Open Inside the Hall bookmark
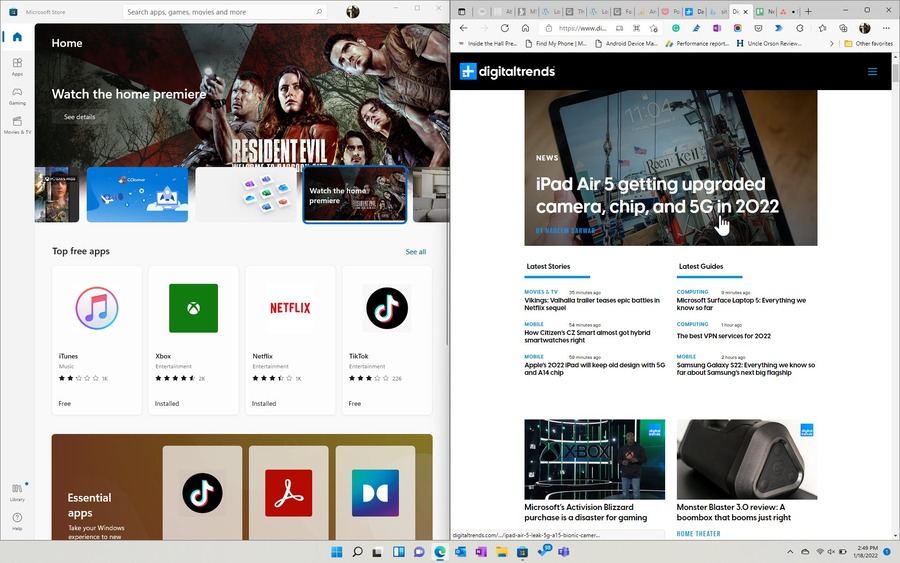Image resolution: width=900 pixels, height=563 pixels. tap(488, 43)
